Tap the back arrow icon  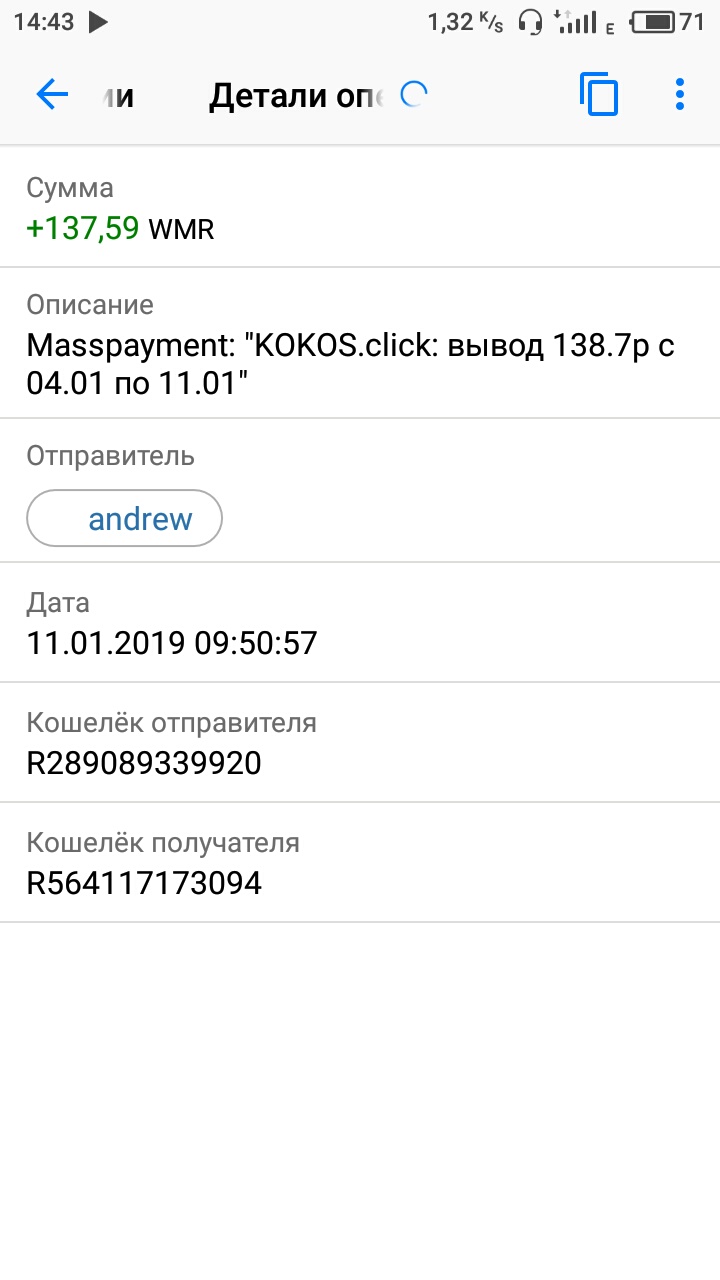(52, 95)
